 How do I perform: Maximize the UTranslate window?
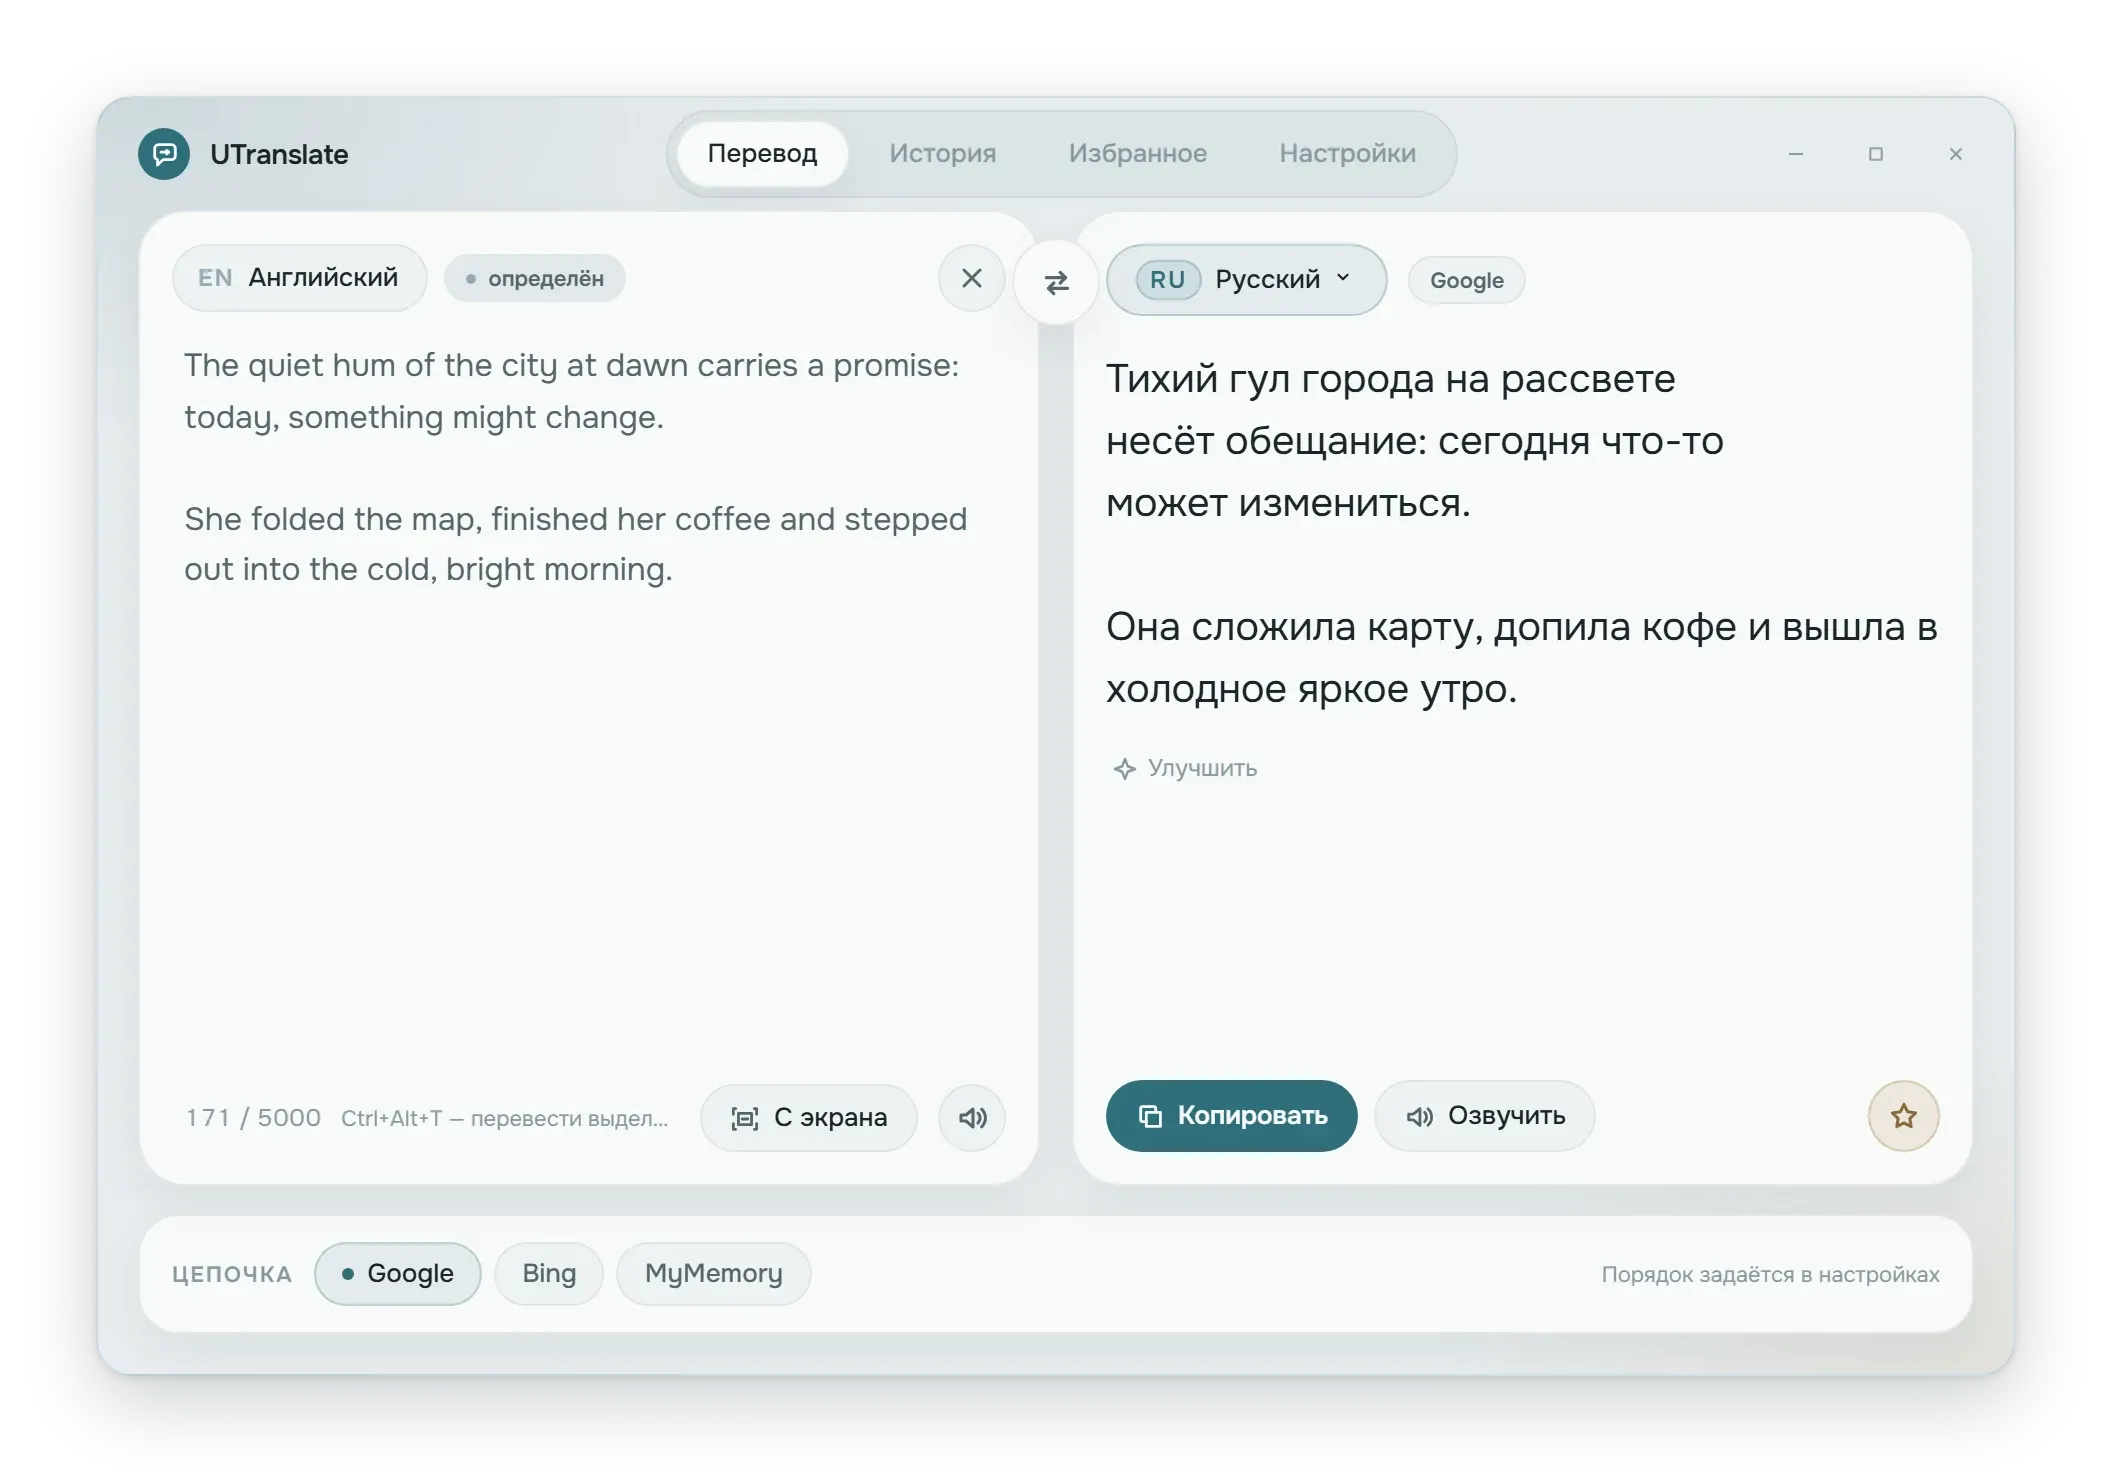point(1876,154)
